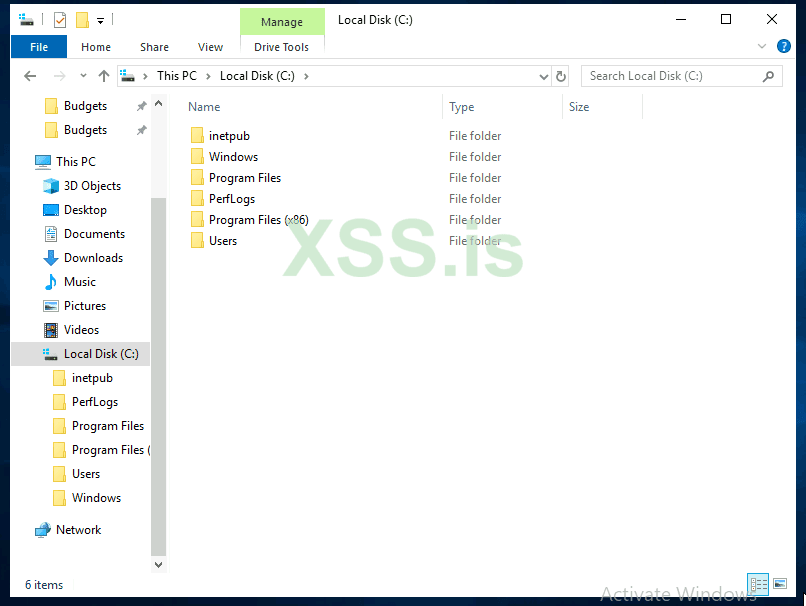Sort by the Type column header
The height and width of the screenshot is (606, 806).
coord(462,107)
